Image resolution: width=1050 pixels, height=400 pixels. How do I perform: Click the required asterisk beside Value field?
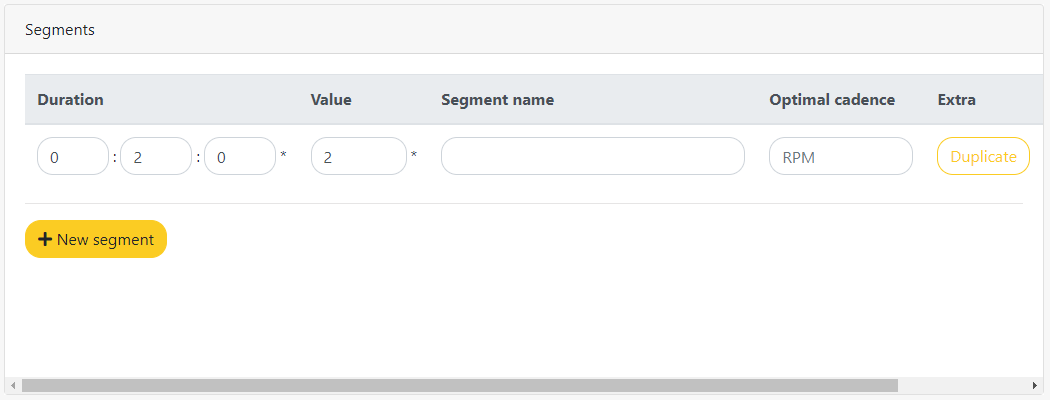click(x=414, y=155)
